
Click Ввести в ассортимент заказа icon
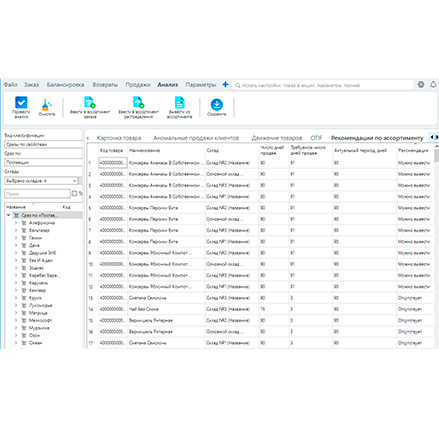(x=90, y=102)
